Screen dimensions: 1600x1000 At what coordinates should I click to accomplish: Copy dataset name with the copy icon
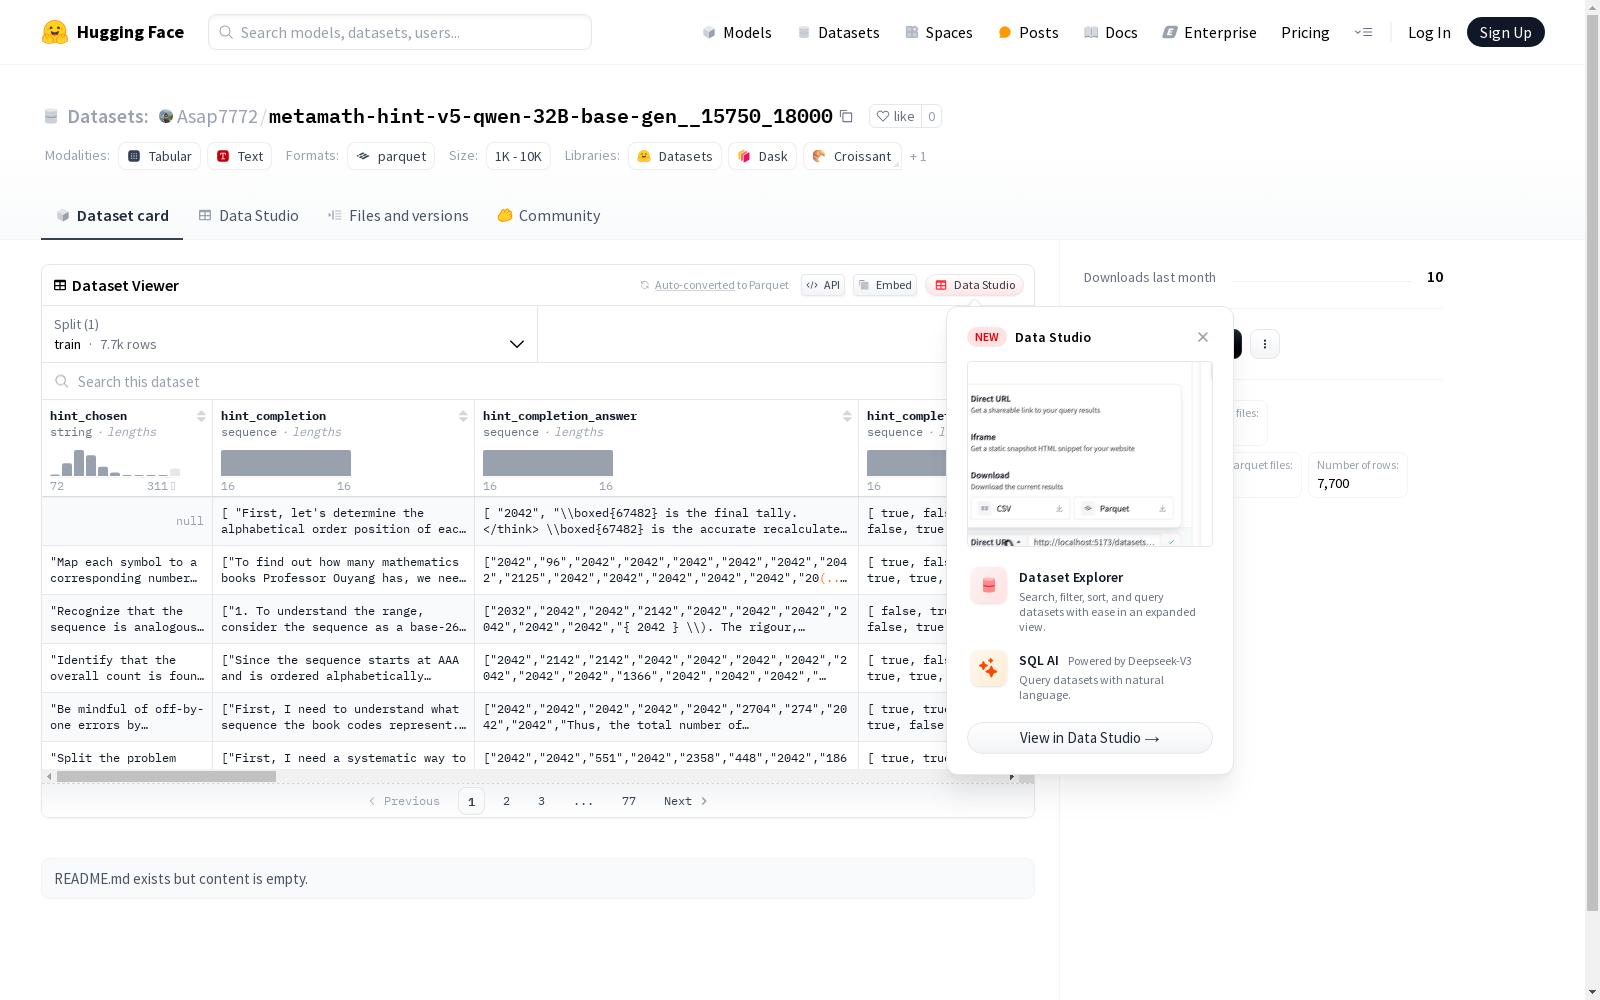click(x=846, y=116)
